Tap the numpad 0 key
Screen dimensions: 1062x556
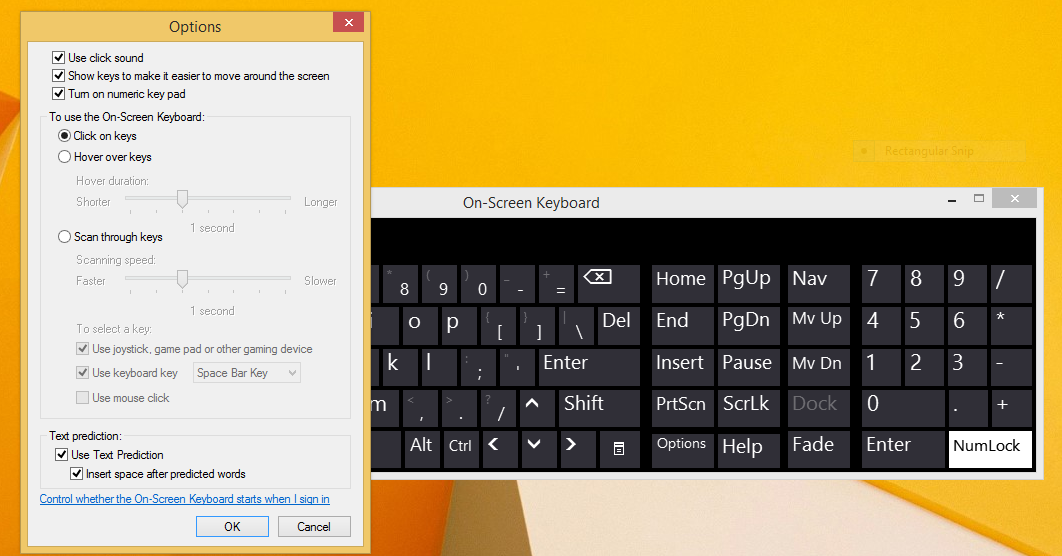(x=903, y=408)
